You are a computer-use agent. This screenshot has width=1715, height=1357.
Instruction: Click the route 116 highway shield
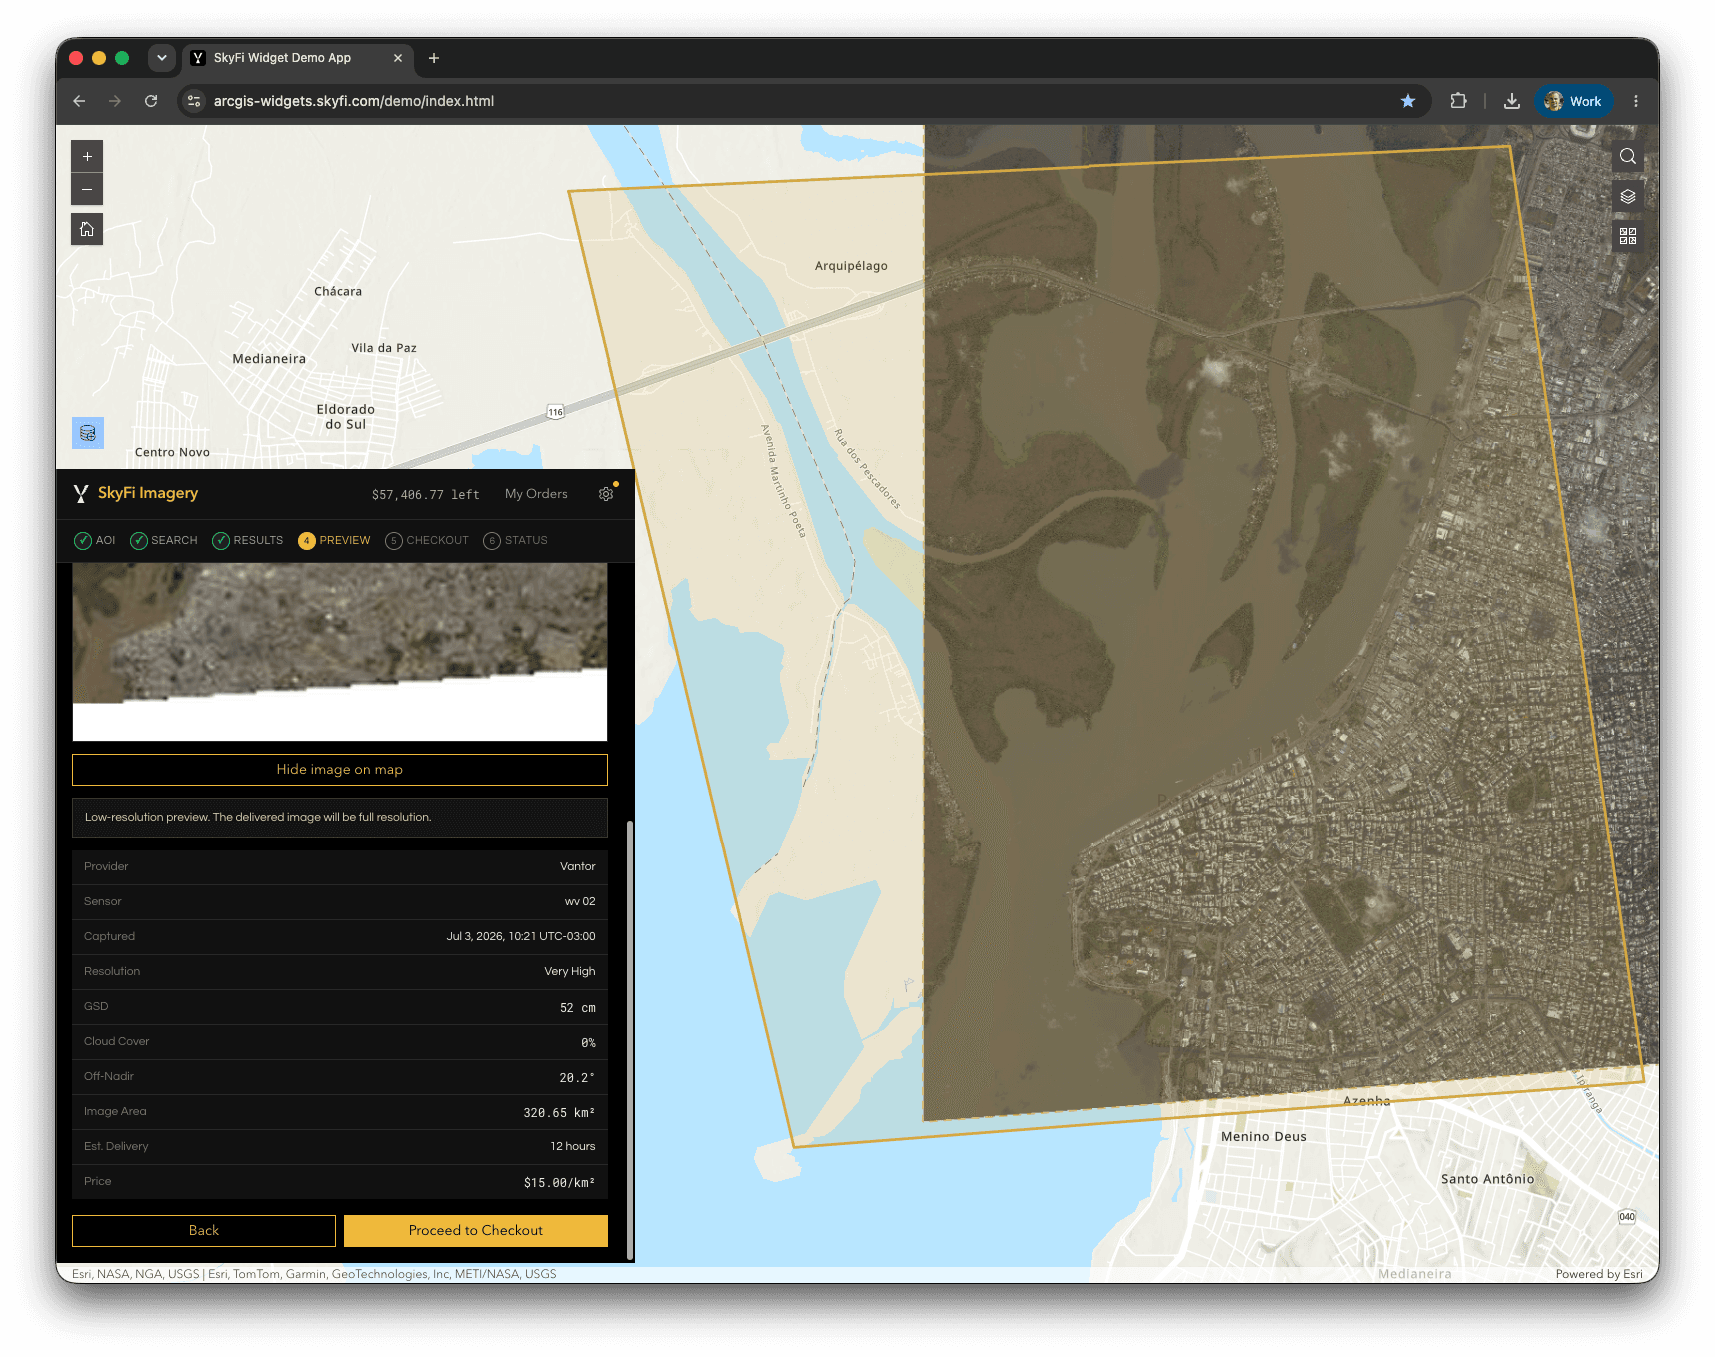556,412
